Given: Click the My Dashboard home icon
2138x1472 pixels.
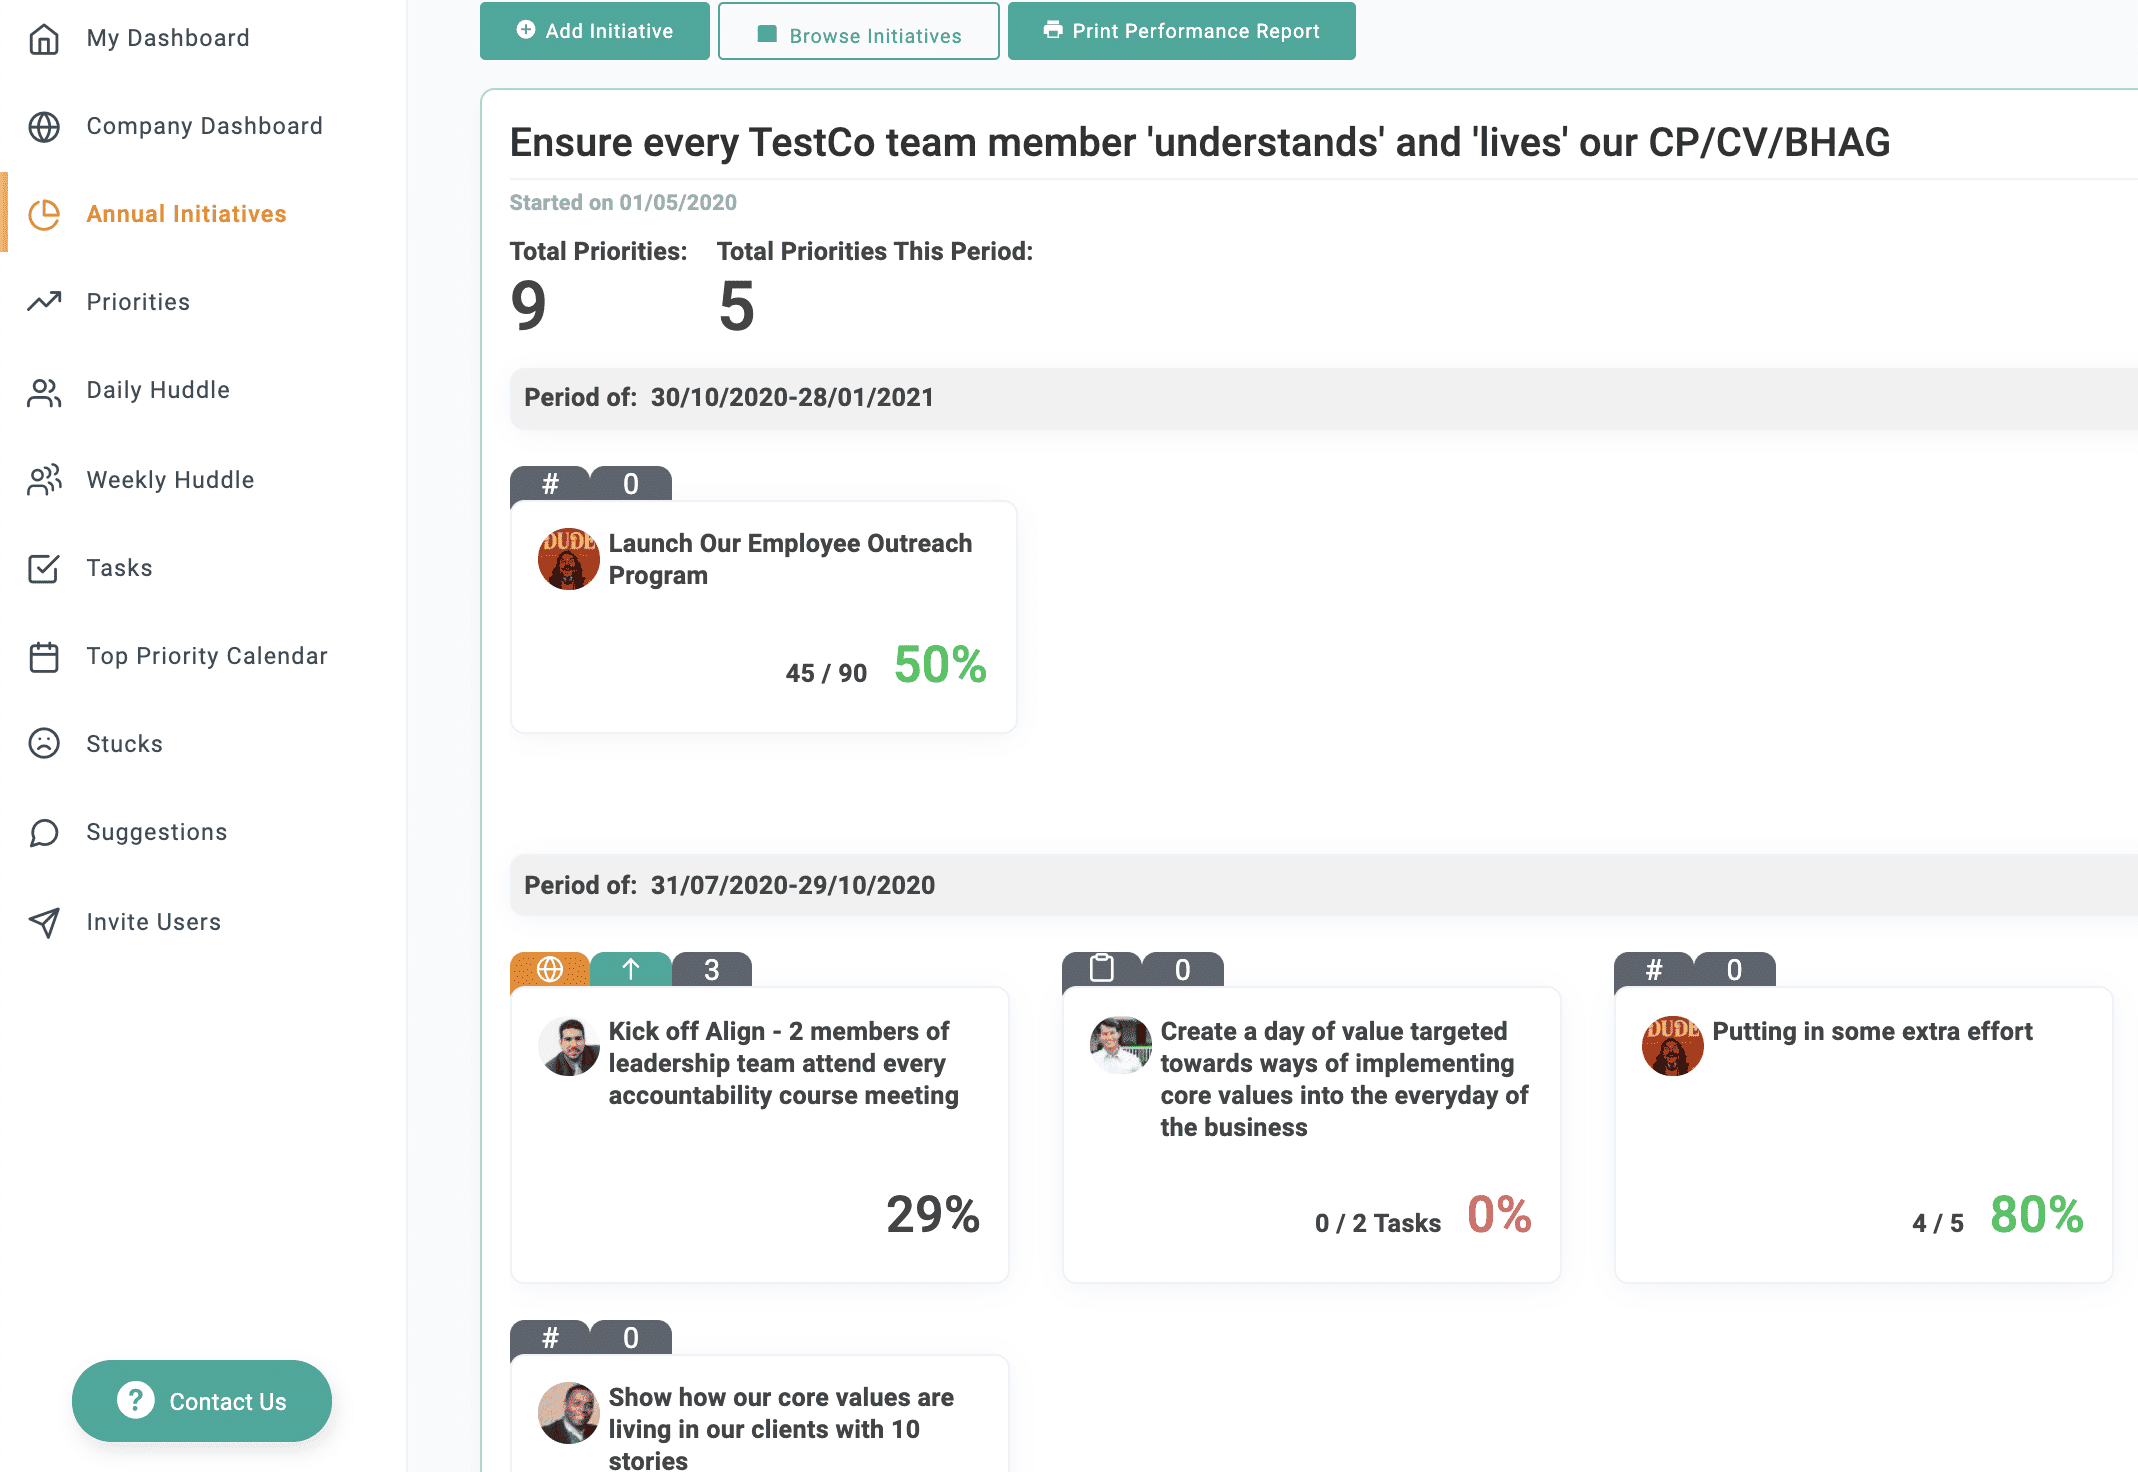Looking at the screenshot, I should click(44, 39).
